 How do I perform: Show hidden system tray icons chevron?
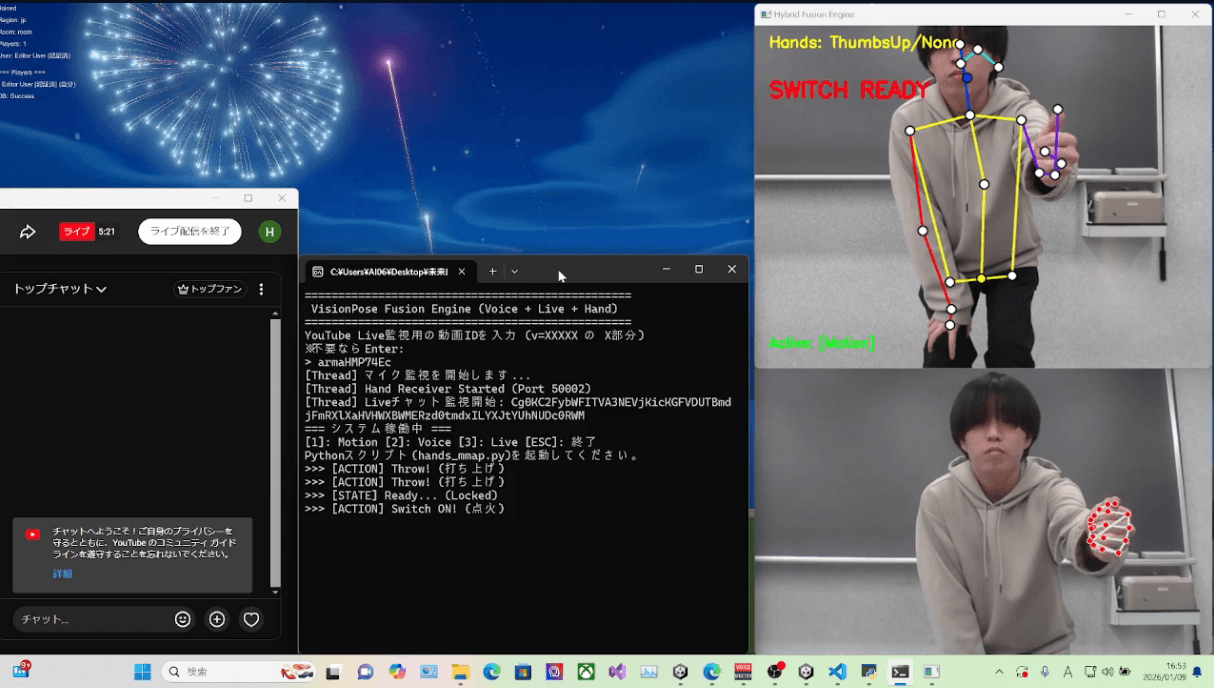coord(998,672)
